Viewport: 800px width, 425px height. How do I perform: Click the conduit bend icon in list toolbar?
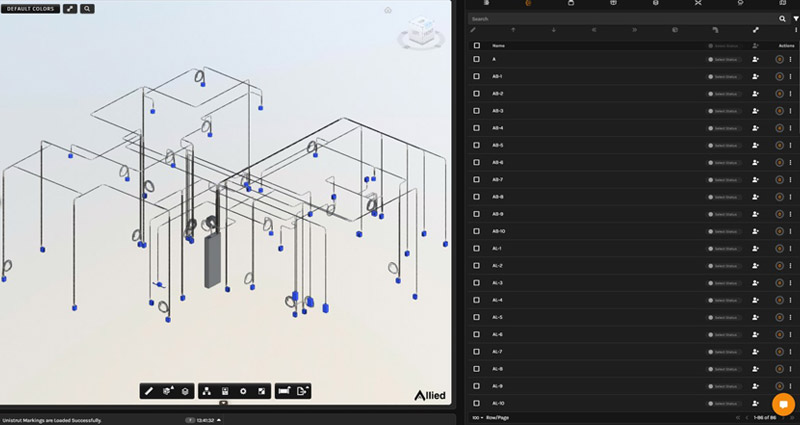[x=715, y=30]
